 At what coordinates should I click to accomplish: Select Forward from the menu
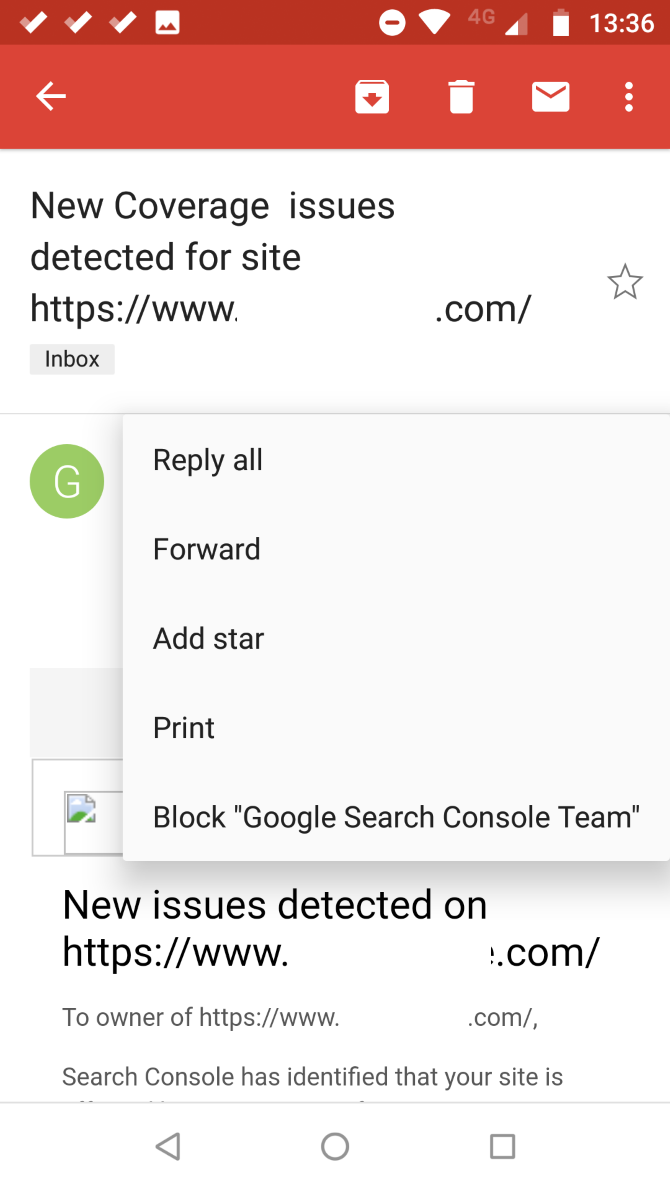pyautogui.click(x=206, y=549)
